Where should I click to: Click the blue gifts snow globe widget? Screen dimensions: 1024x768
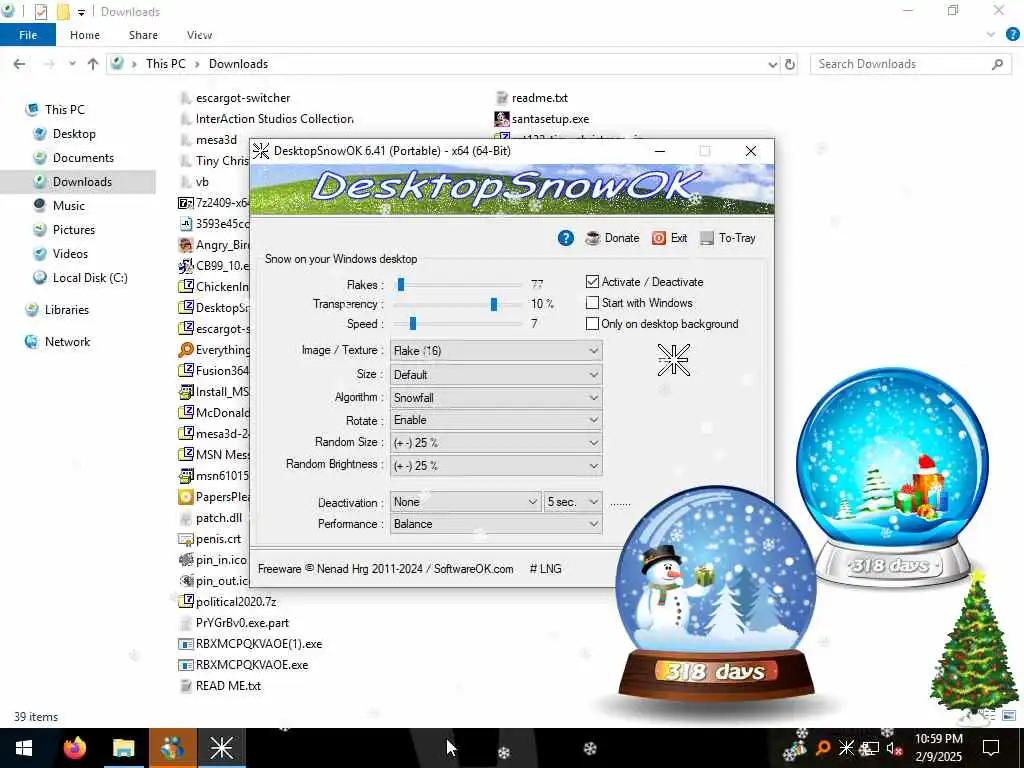(x=893, y=475)
